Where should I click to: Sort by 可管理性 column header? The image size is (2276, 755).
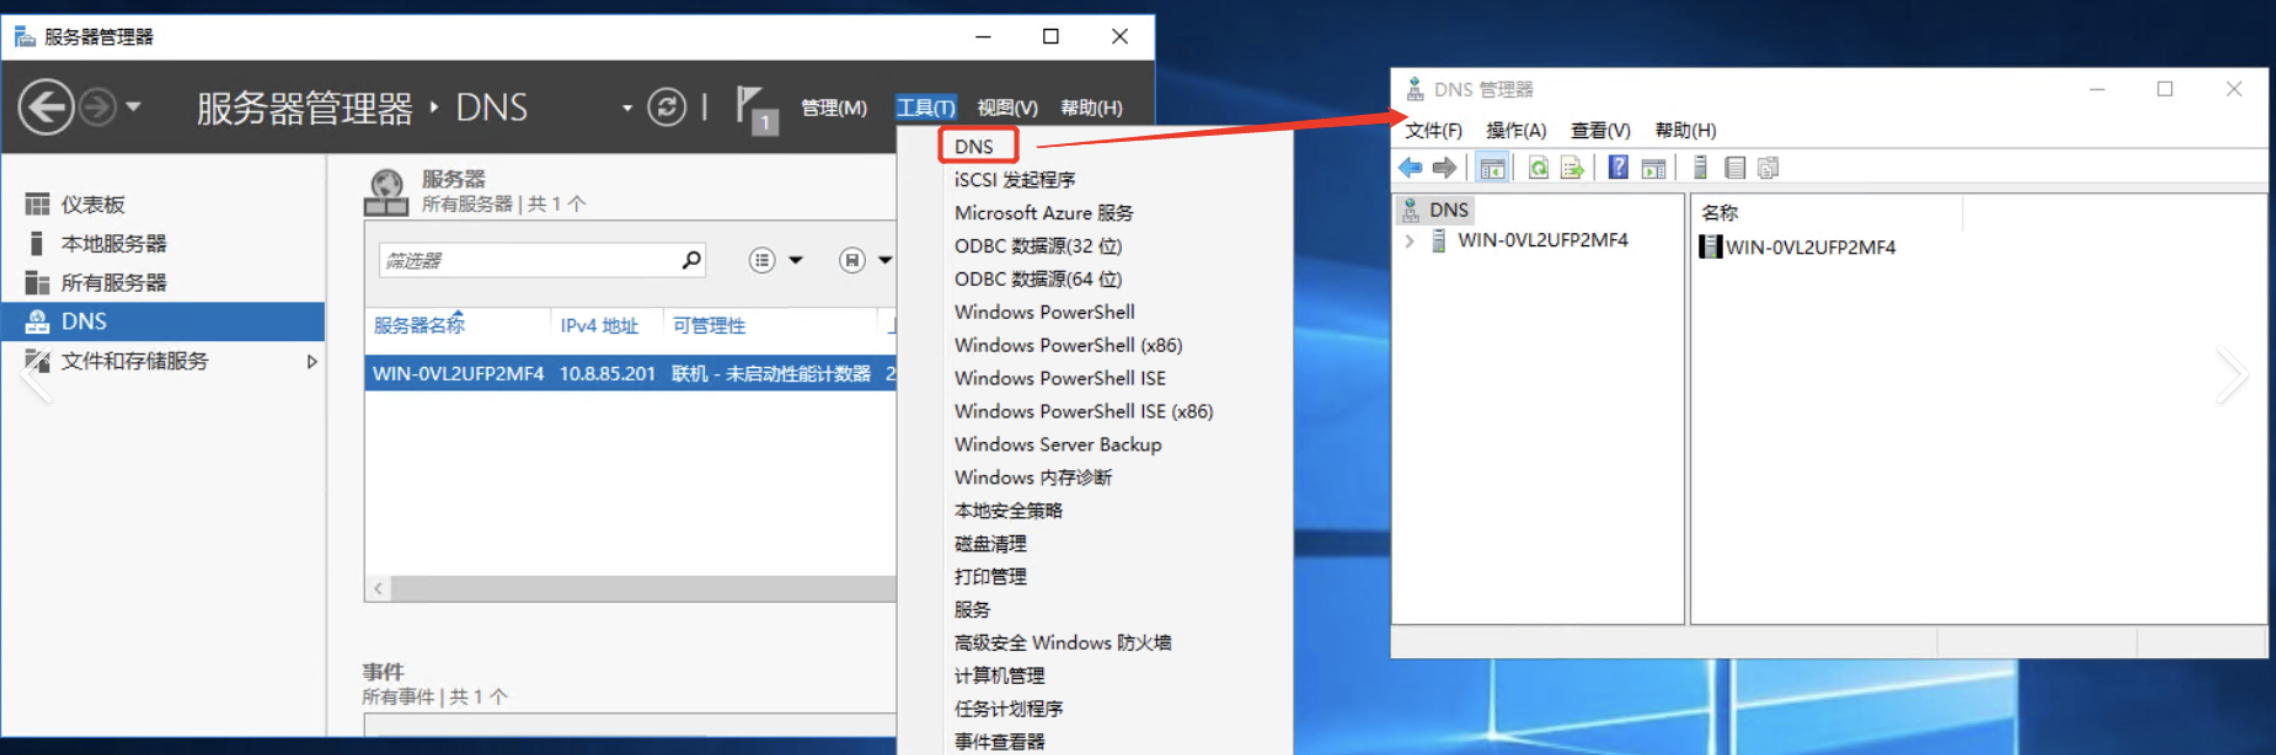(709, 326)
